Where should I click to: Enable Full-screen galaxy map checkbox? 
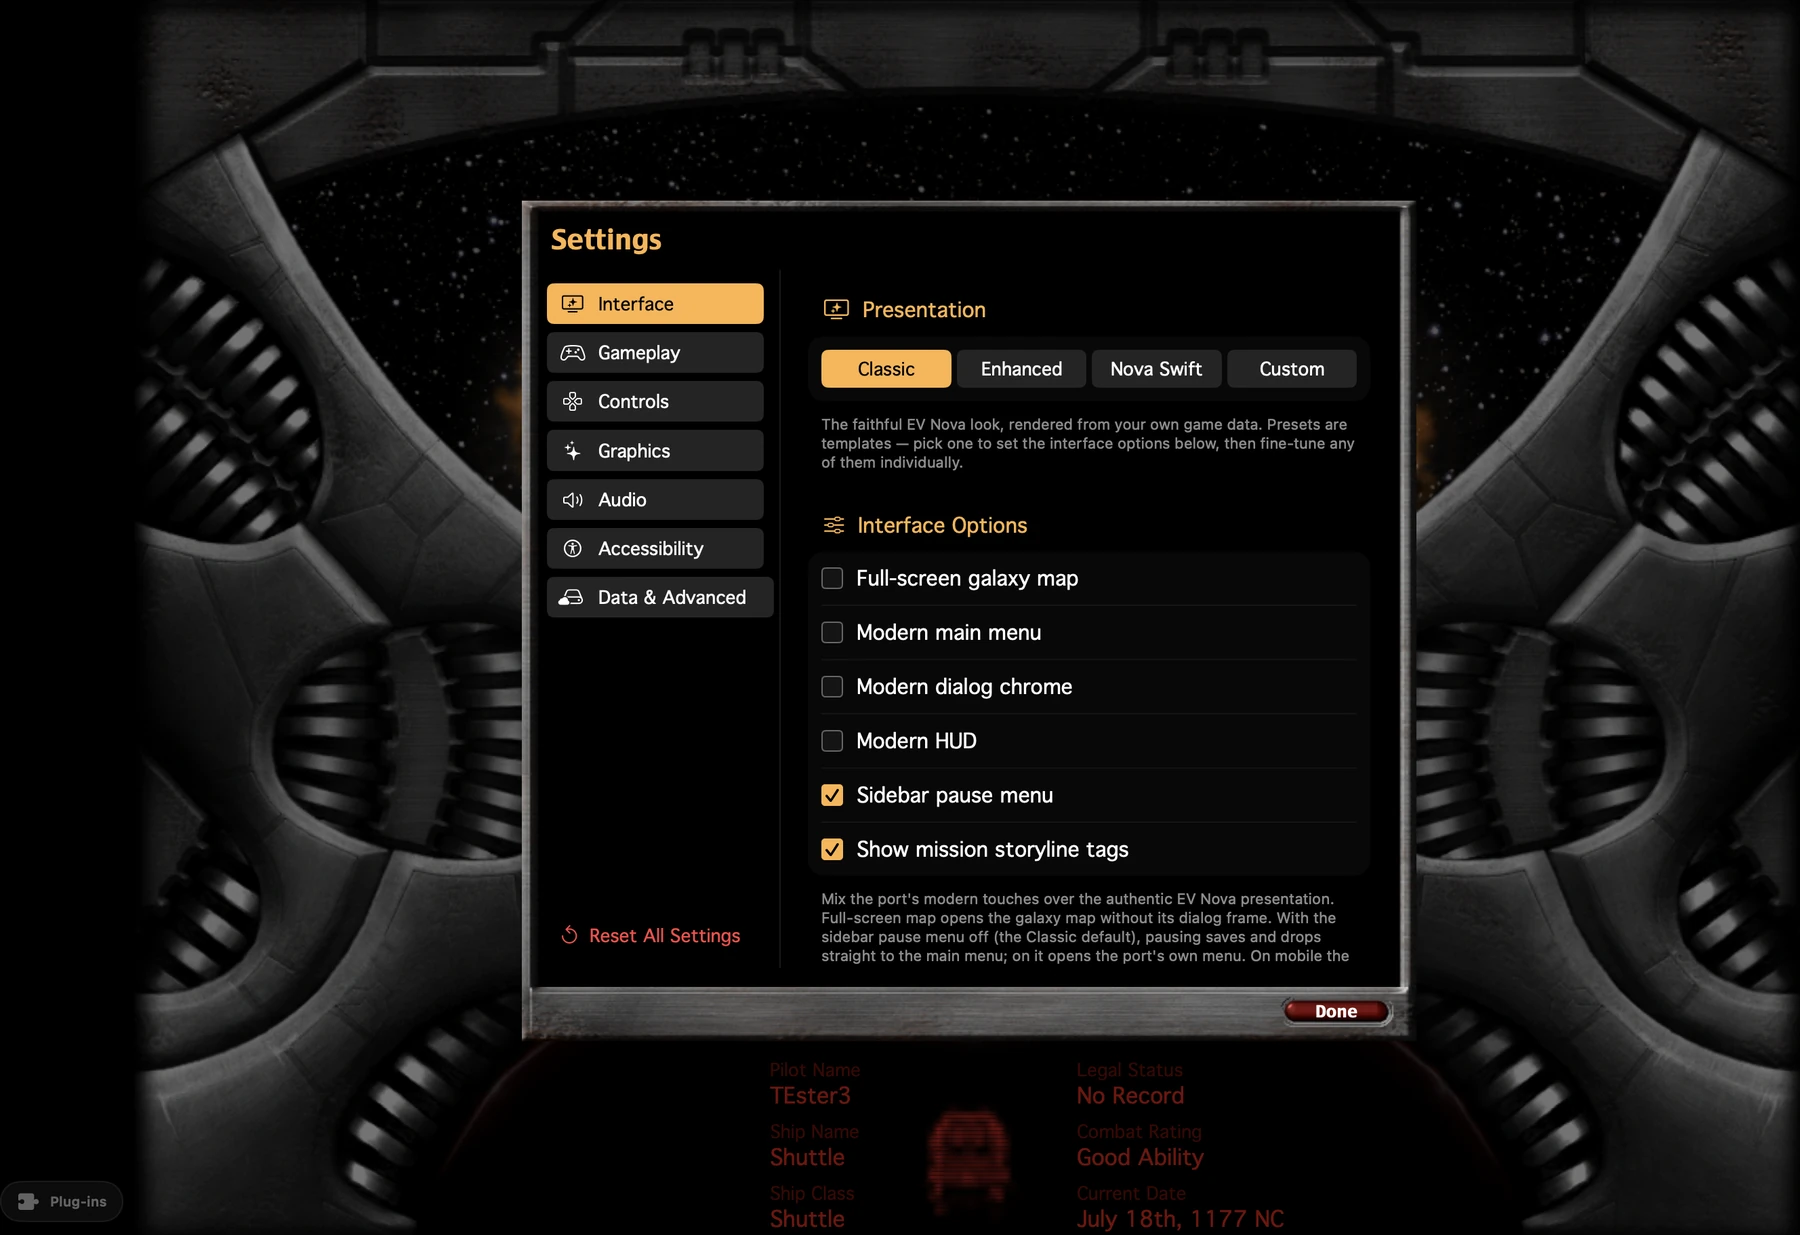point(832,579)
